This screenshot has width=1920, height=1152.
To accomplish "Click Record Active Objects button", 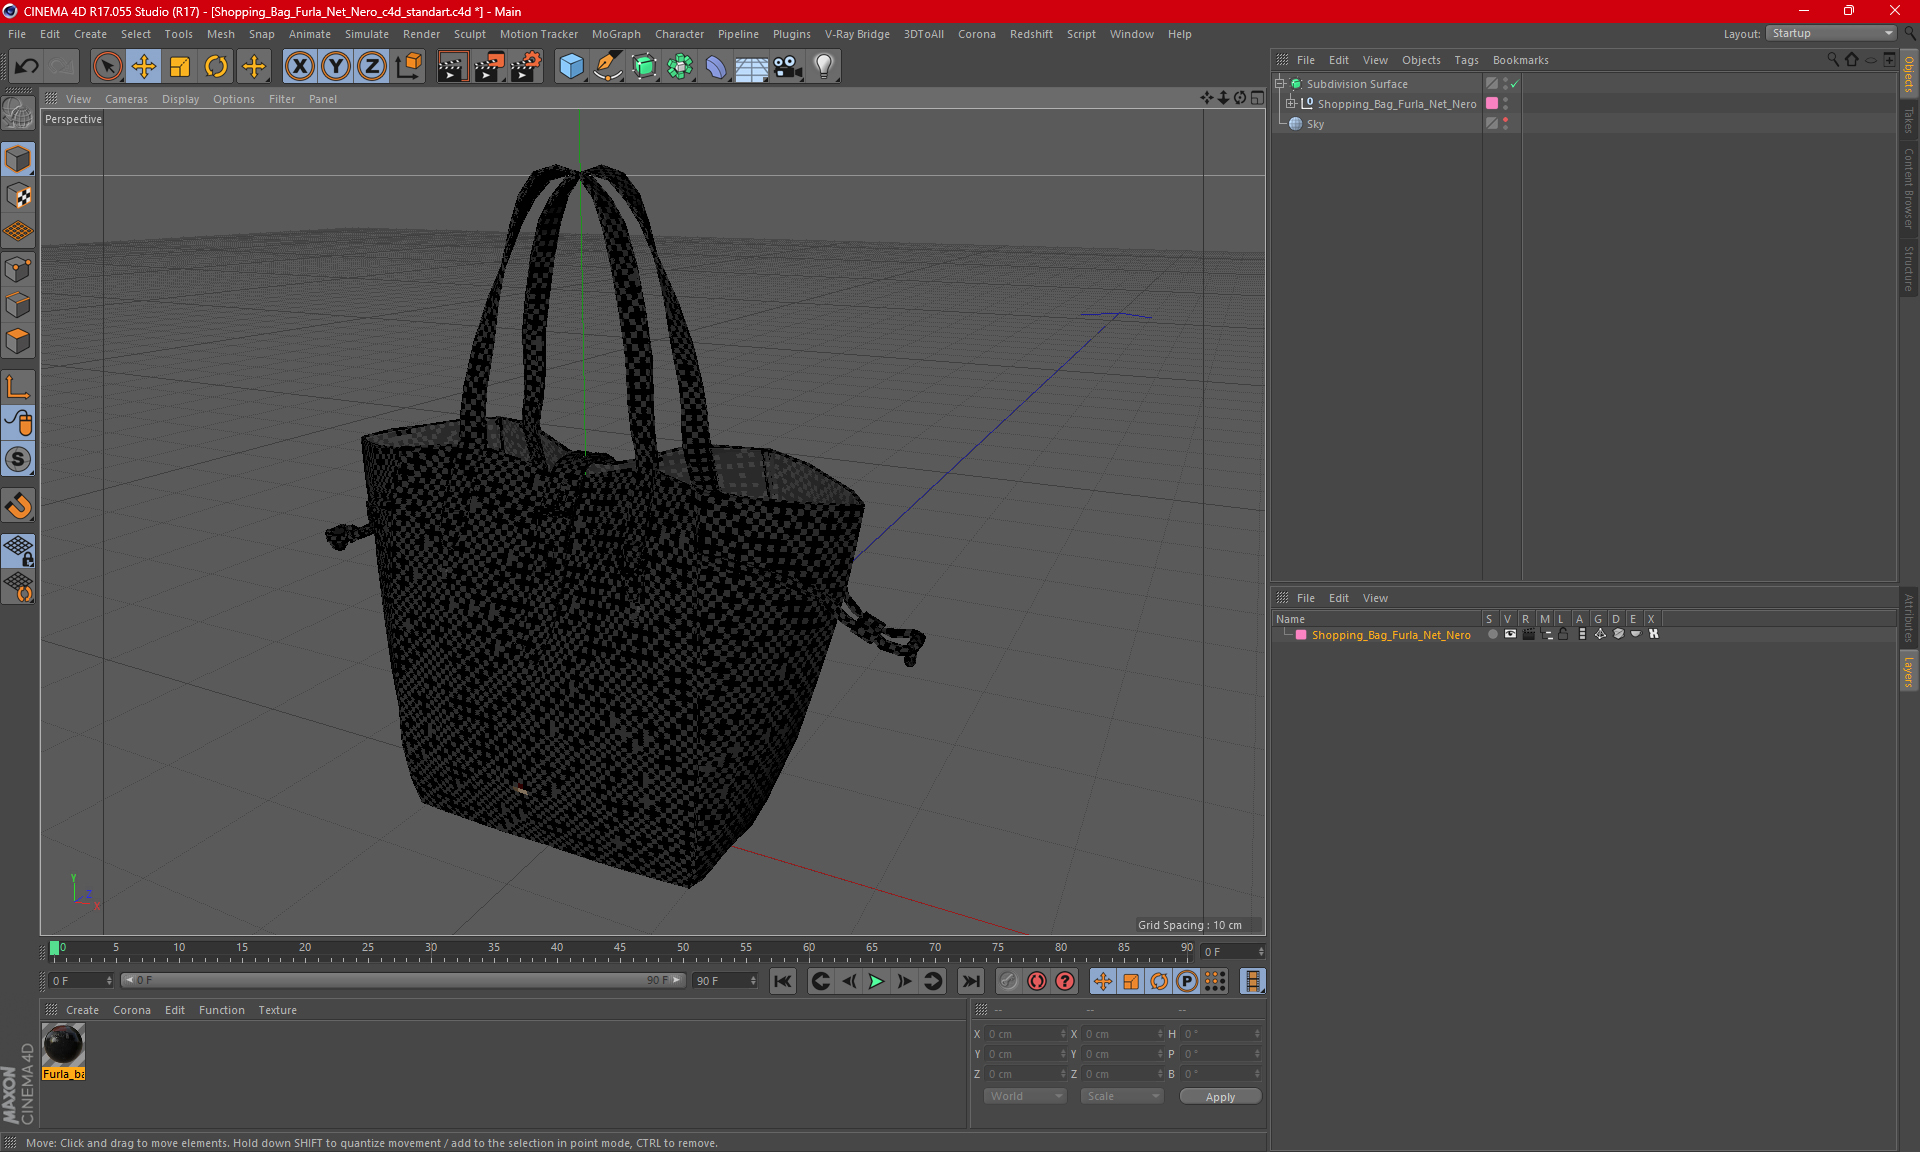I will tap(1009, 981).
